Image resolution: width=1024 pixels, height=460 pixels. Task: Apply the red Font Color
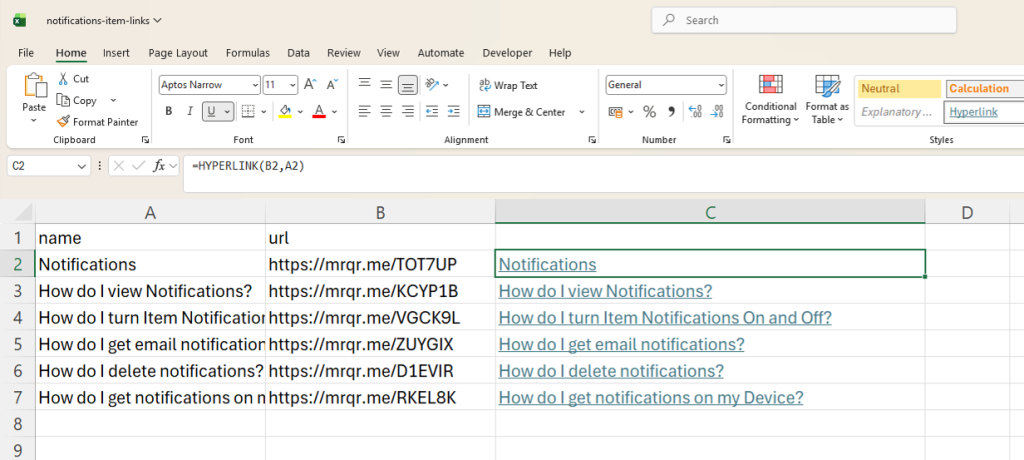[x=319, y=111]
